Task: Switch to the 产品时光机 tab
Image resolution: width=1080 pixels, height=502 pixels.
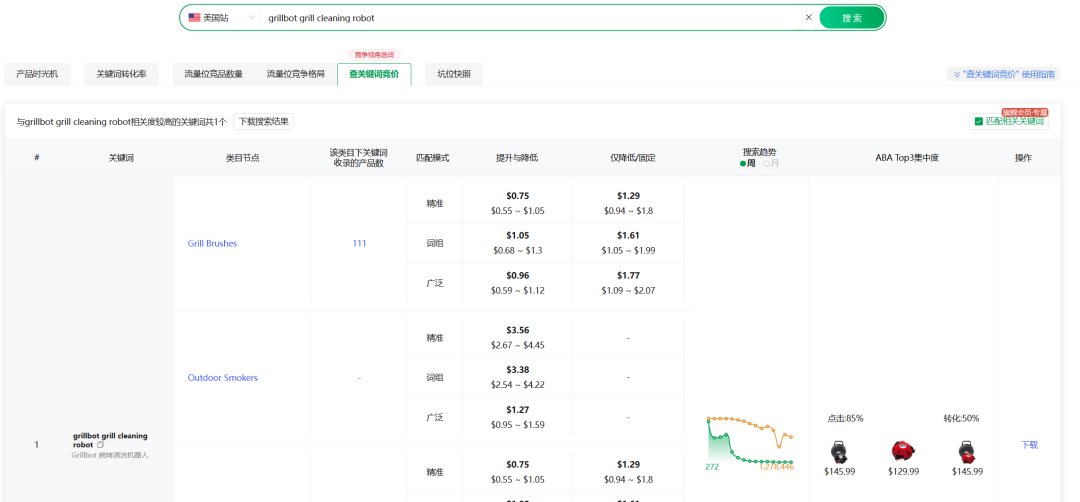Action: pos(37,74)
